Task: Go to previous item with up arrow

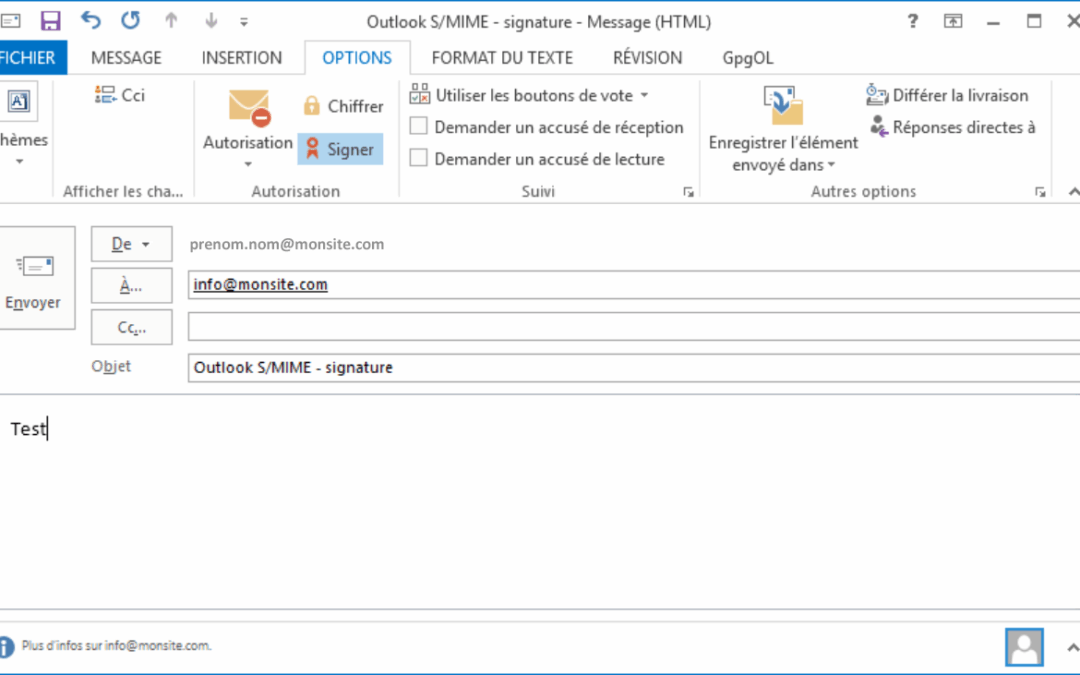Action: pos(171,21)
